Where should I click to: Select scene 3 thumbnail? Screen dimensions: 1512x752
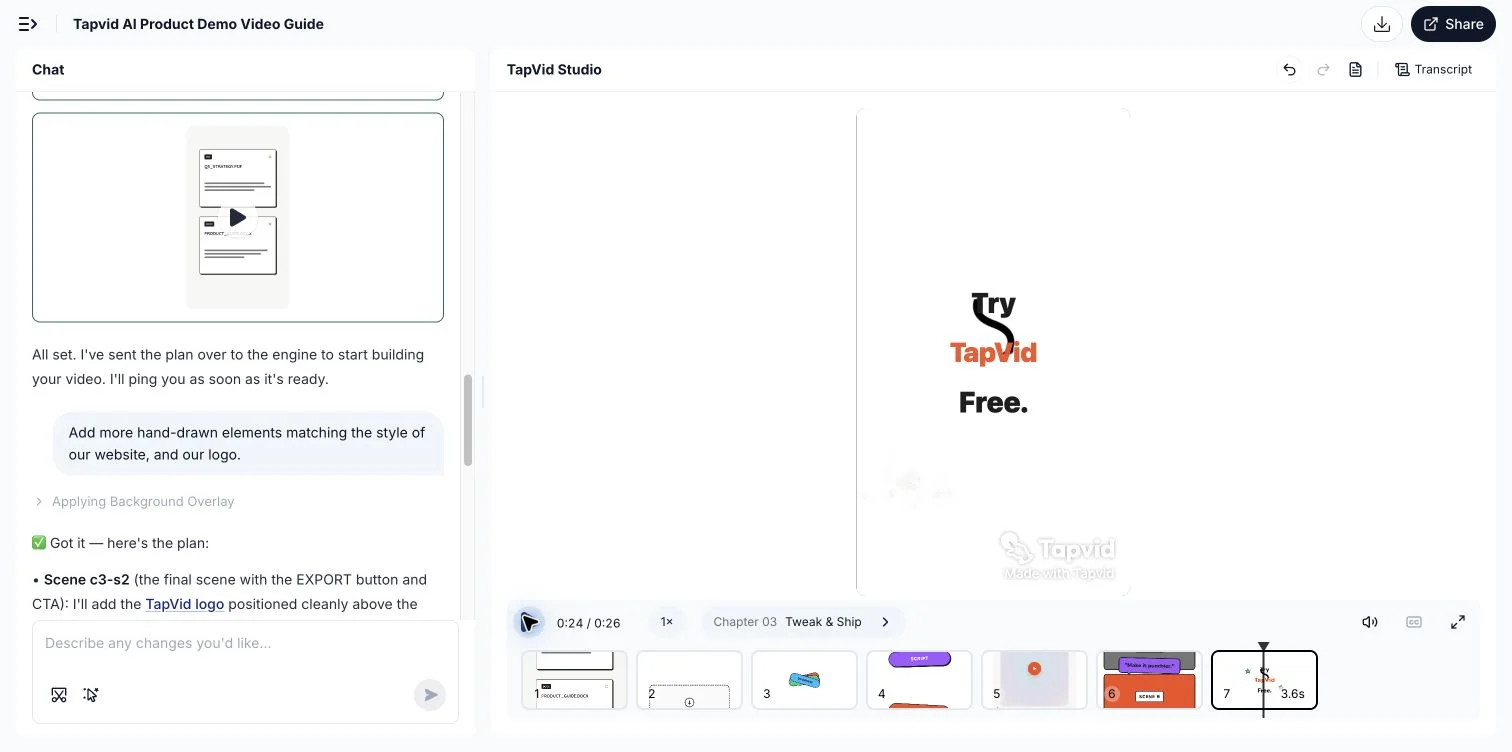tap(804, 680)
